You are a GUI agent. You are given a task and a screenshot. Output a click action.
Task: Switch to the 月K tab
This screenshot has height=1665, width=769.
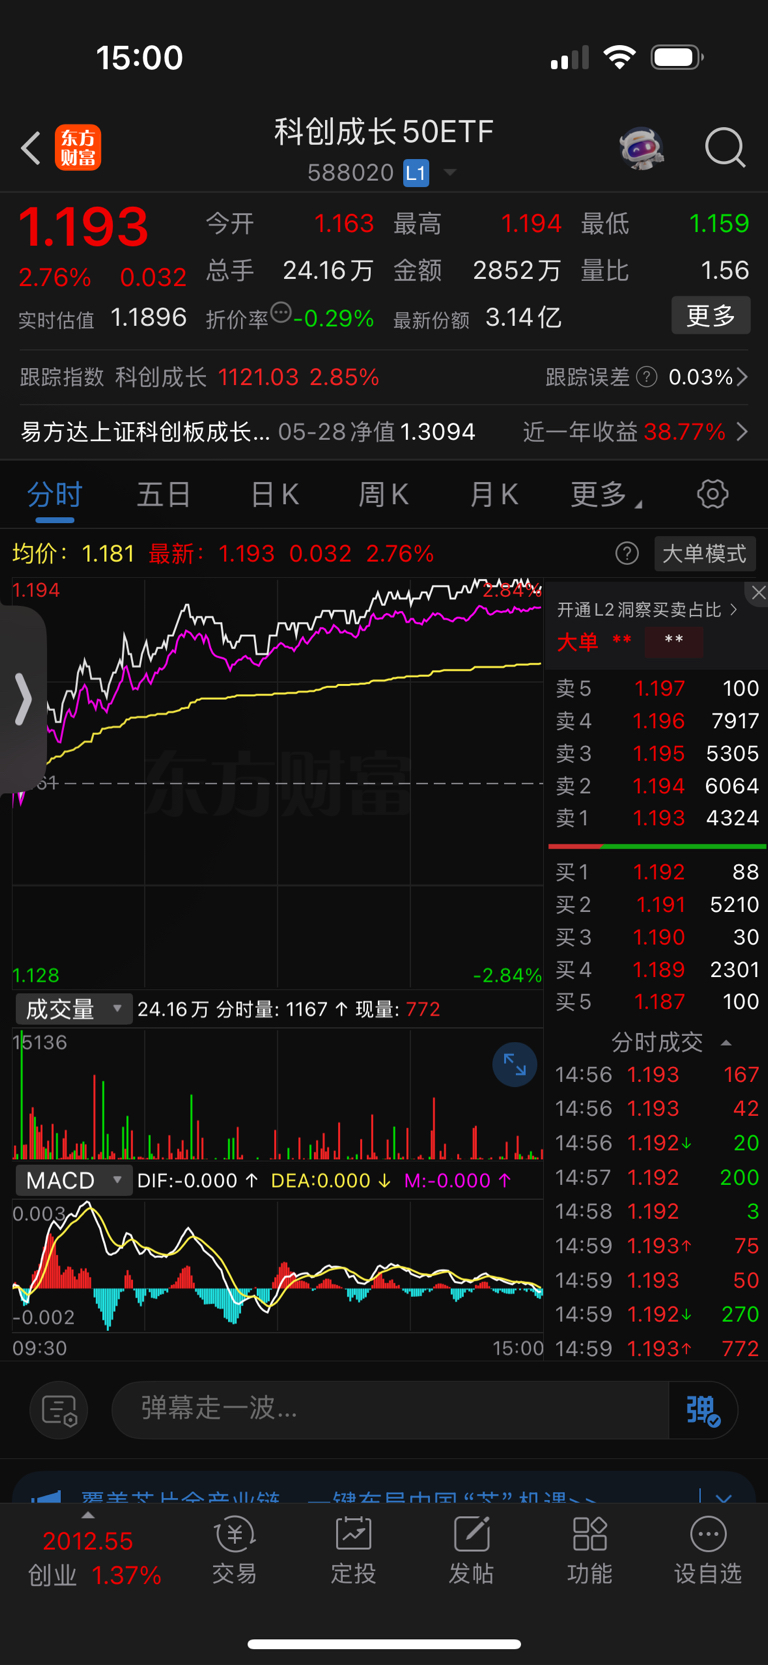494,494
